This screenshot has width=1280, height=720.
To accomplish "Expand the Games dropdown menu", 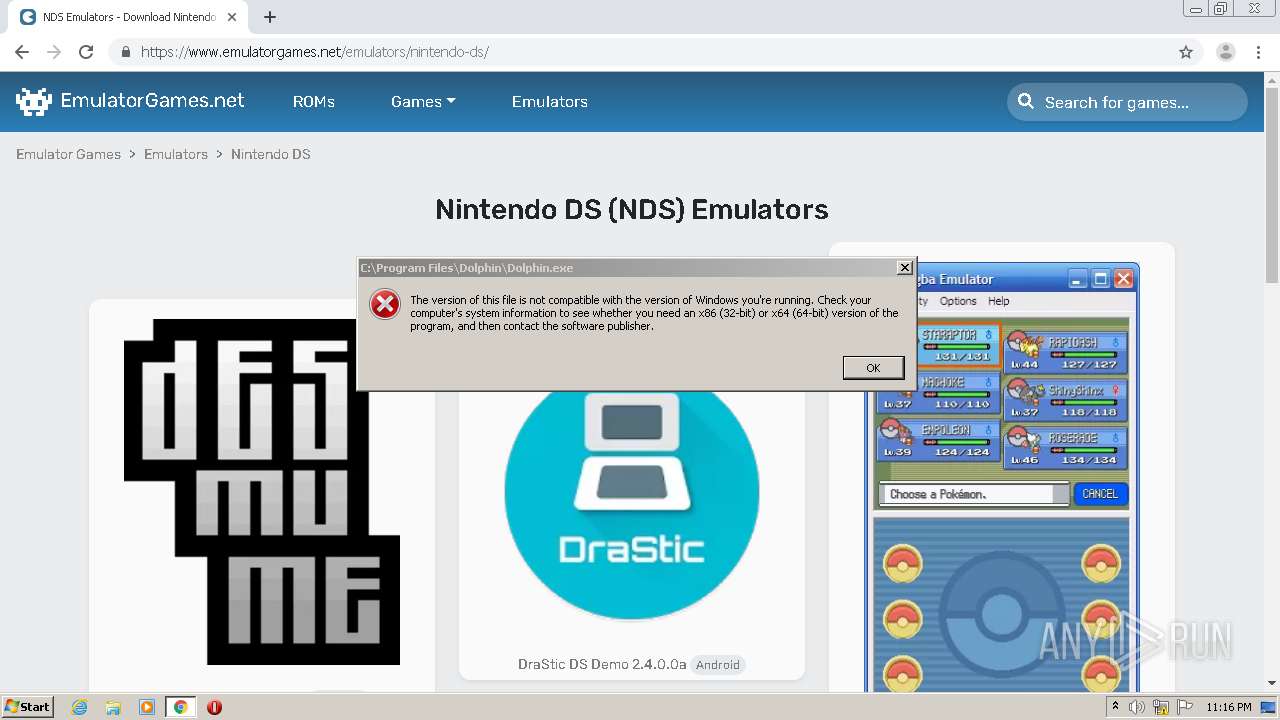I will [x=423, y=101].
